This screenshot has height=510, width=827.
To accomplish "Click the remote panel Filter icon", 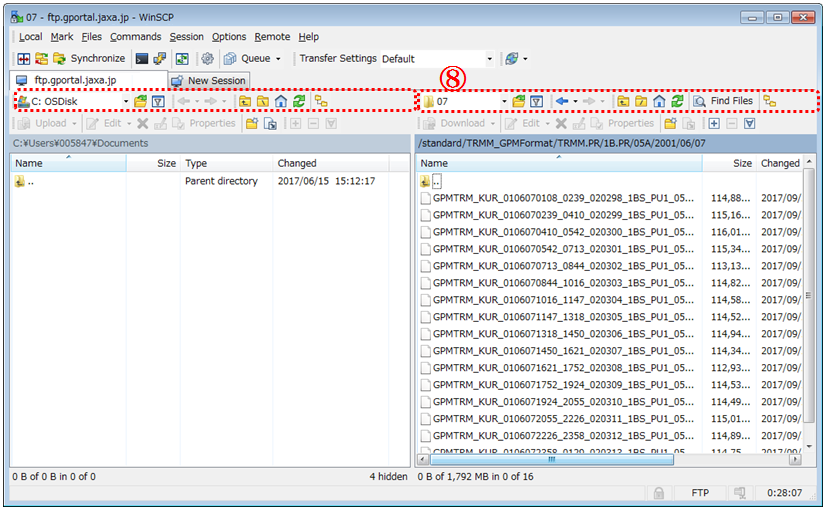I will tap(536, 101).
